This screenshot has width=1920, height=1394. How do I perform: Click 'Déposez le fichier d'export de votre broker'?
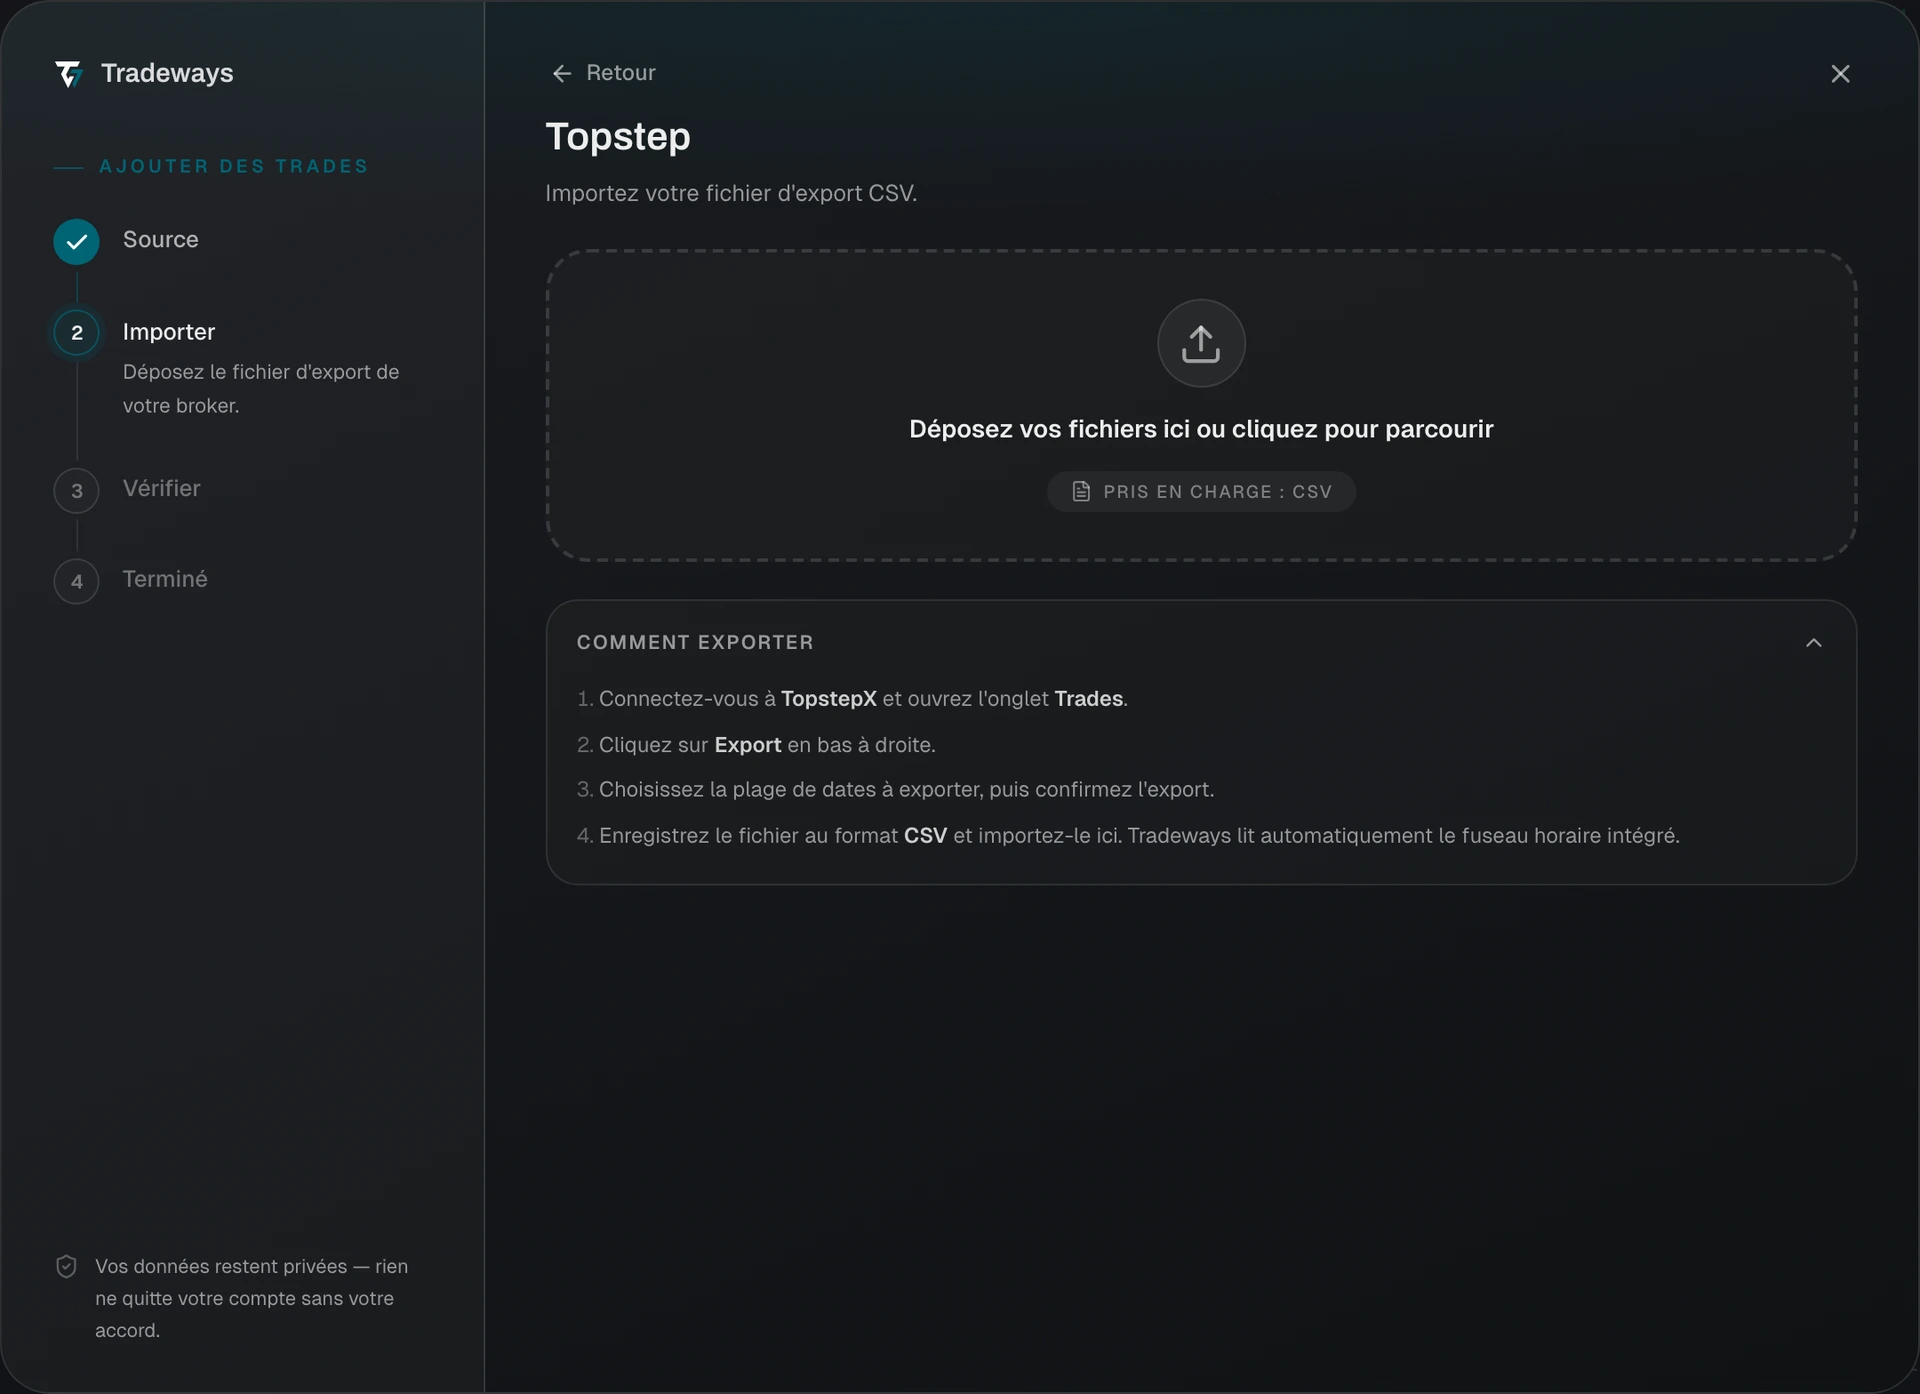[x=261, y=389]
